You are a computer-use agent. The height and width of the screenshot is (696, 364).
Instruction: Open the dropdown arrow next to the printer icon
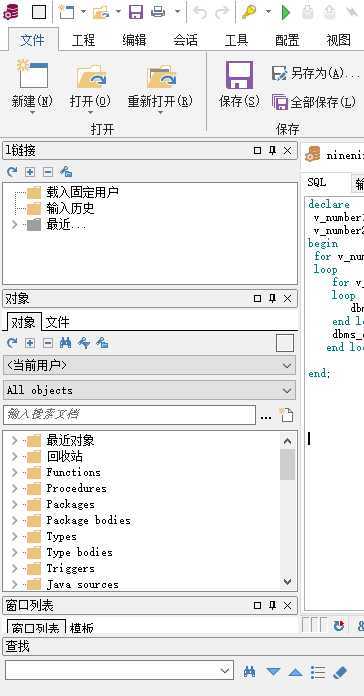(177, 12)
